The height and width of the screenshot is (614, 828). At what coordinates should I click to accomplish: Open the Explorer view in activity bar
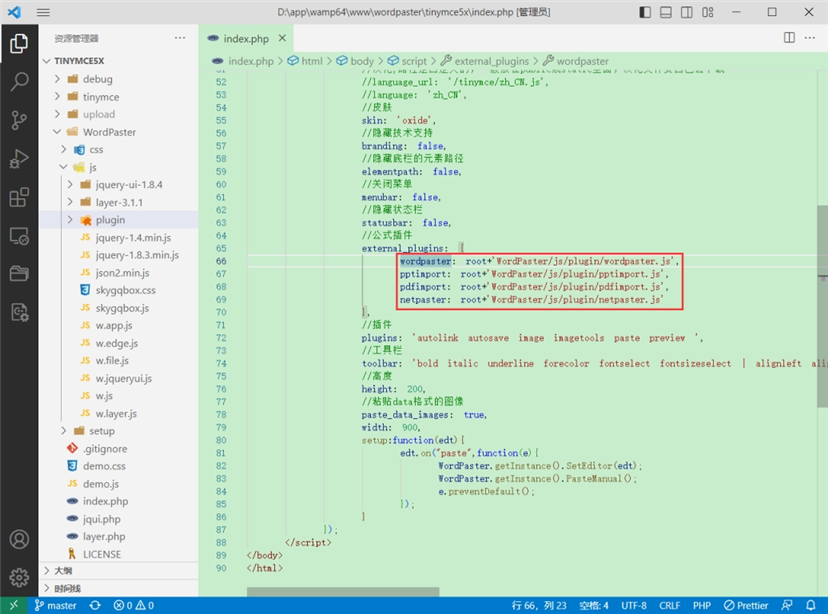[19, 43]
